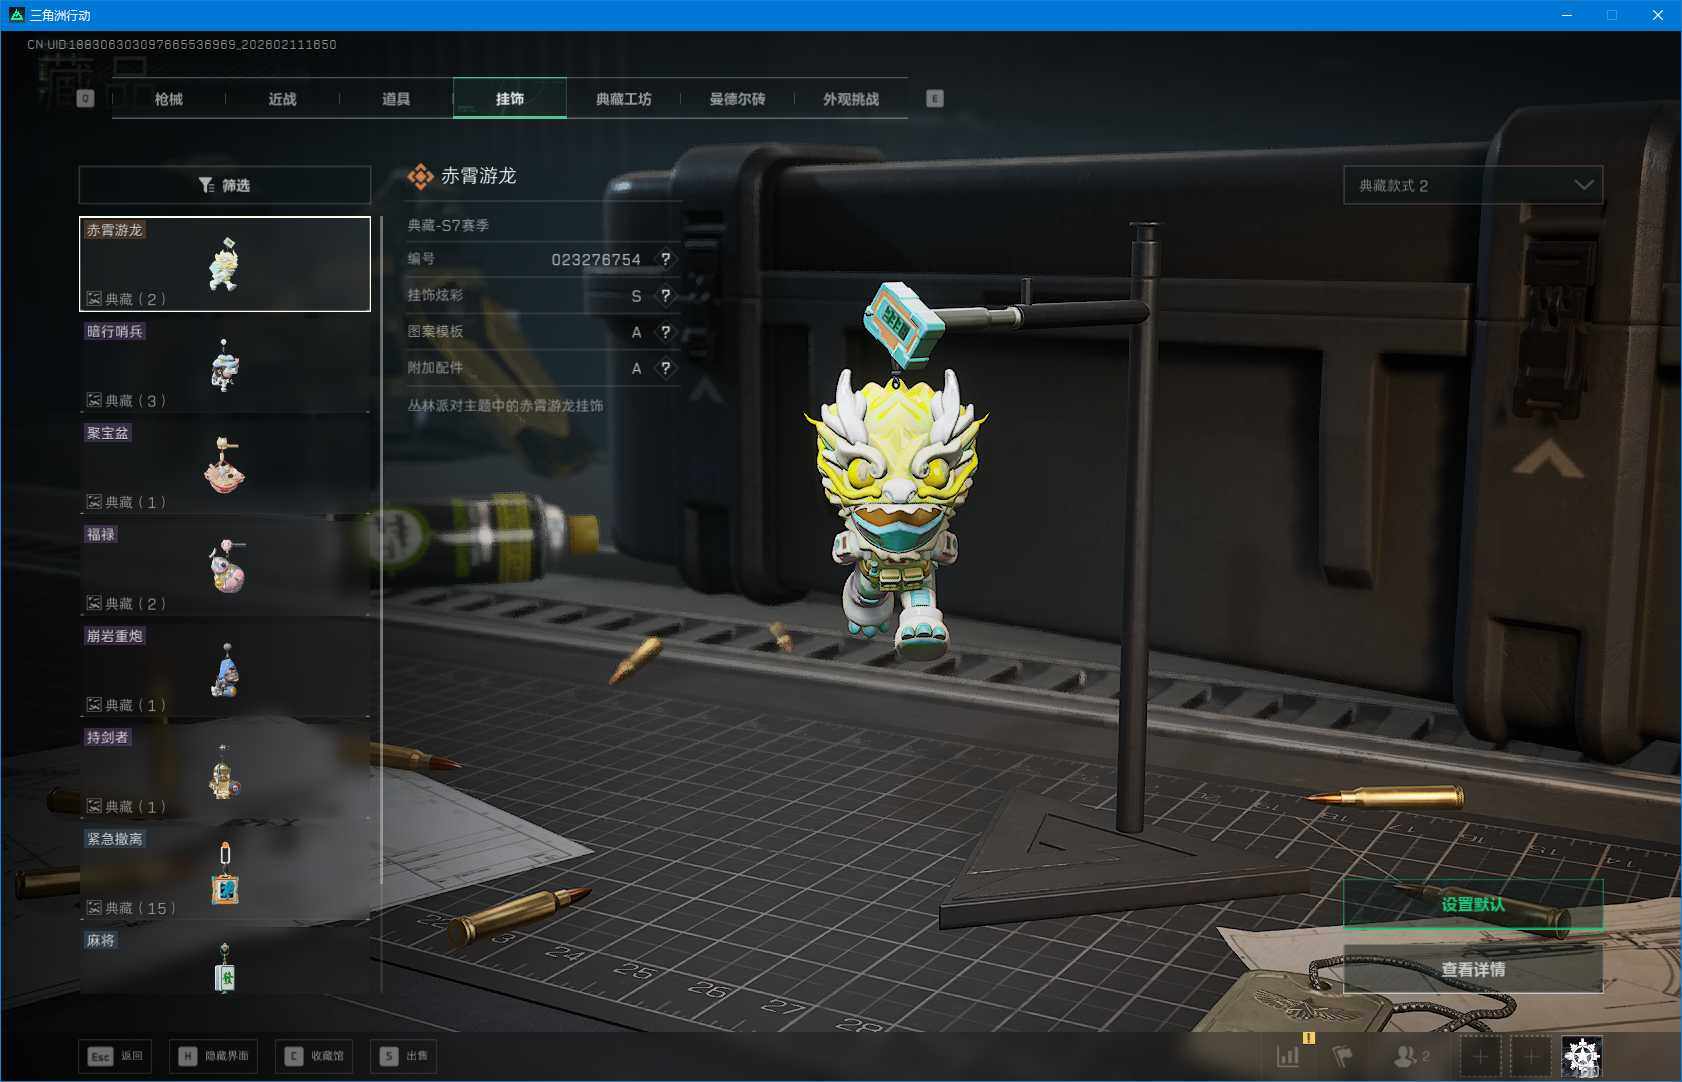1682x1082 pixels.
Task: Click the first empty squad slot plus
Action: 1480,1056
